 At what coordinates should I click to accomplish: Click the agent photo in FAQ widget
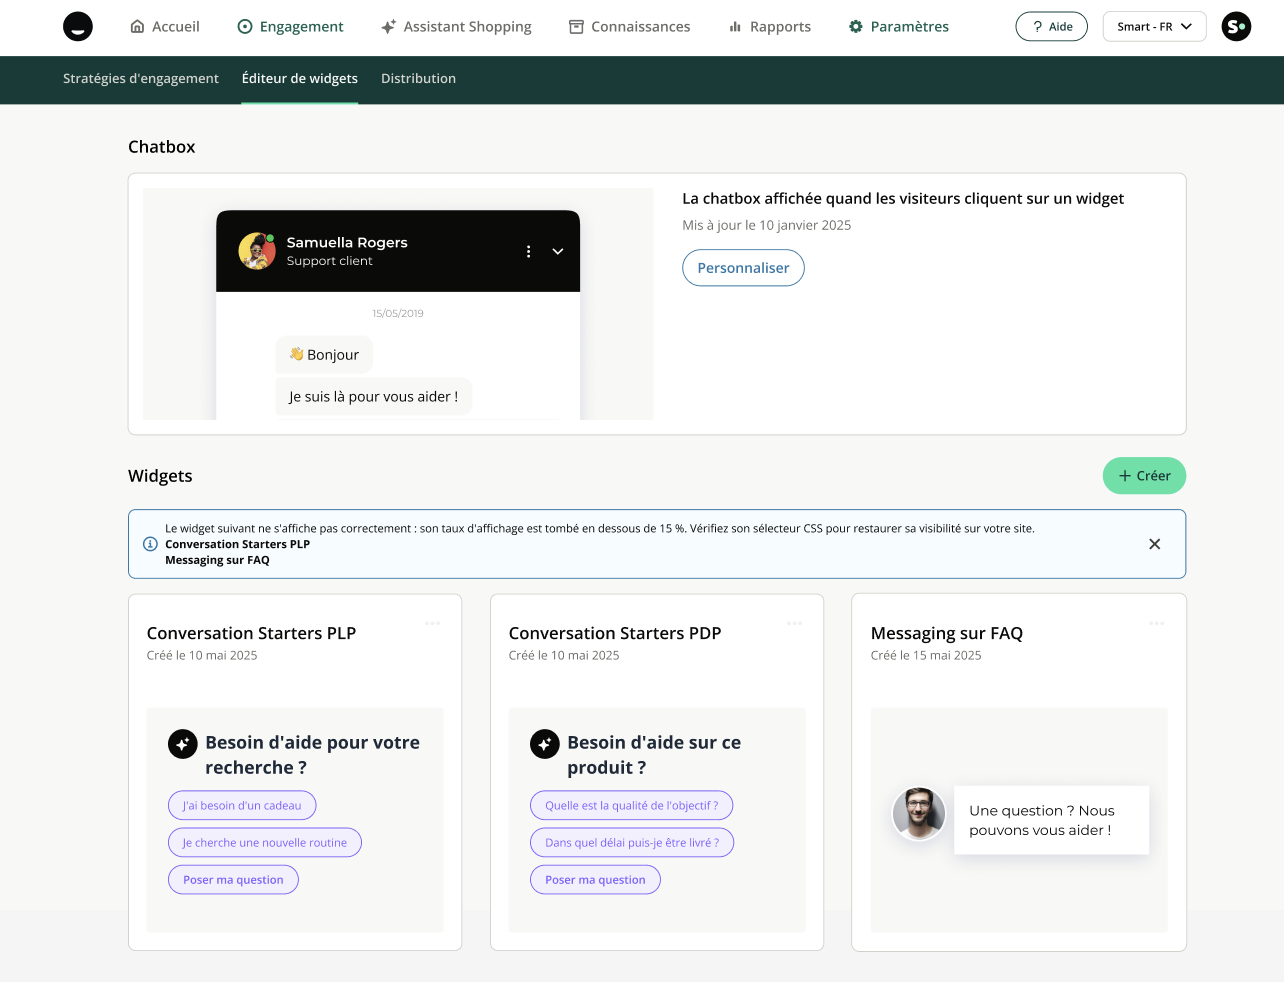[x=918, y=814]
